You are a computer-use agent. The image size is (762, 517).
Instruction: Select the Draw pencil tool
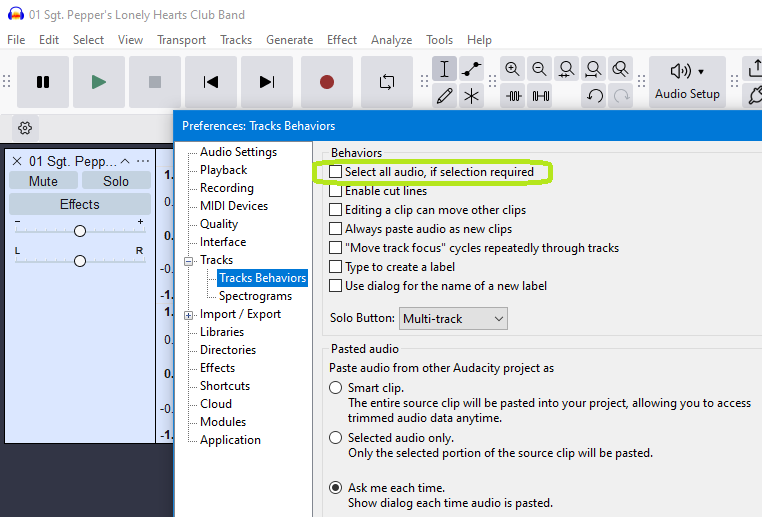point(445,96)
